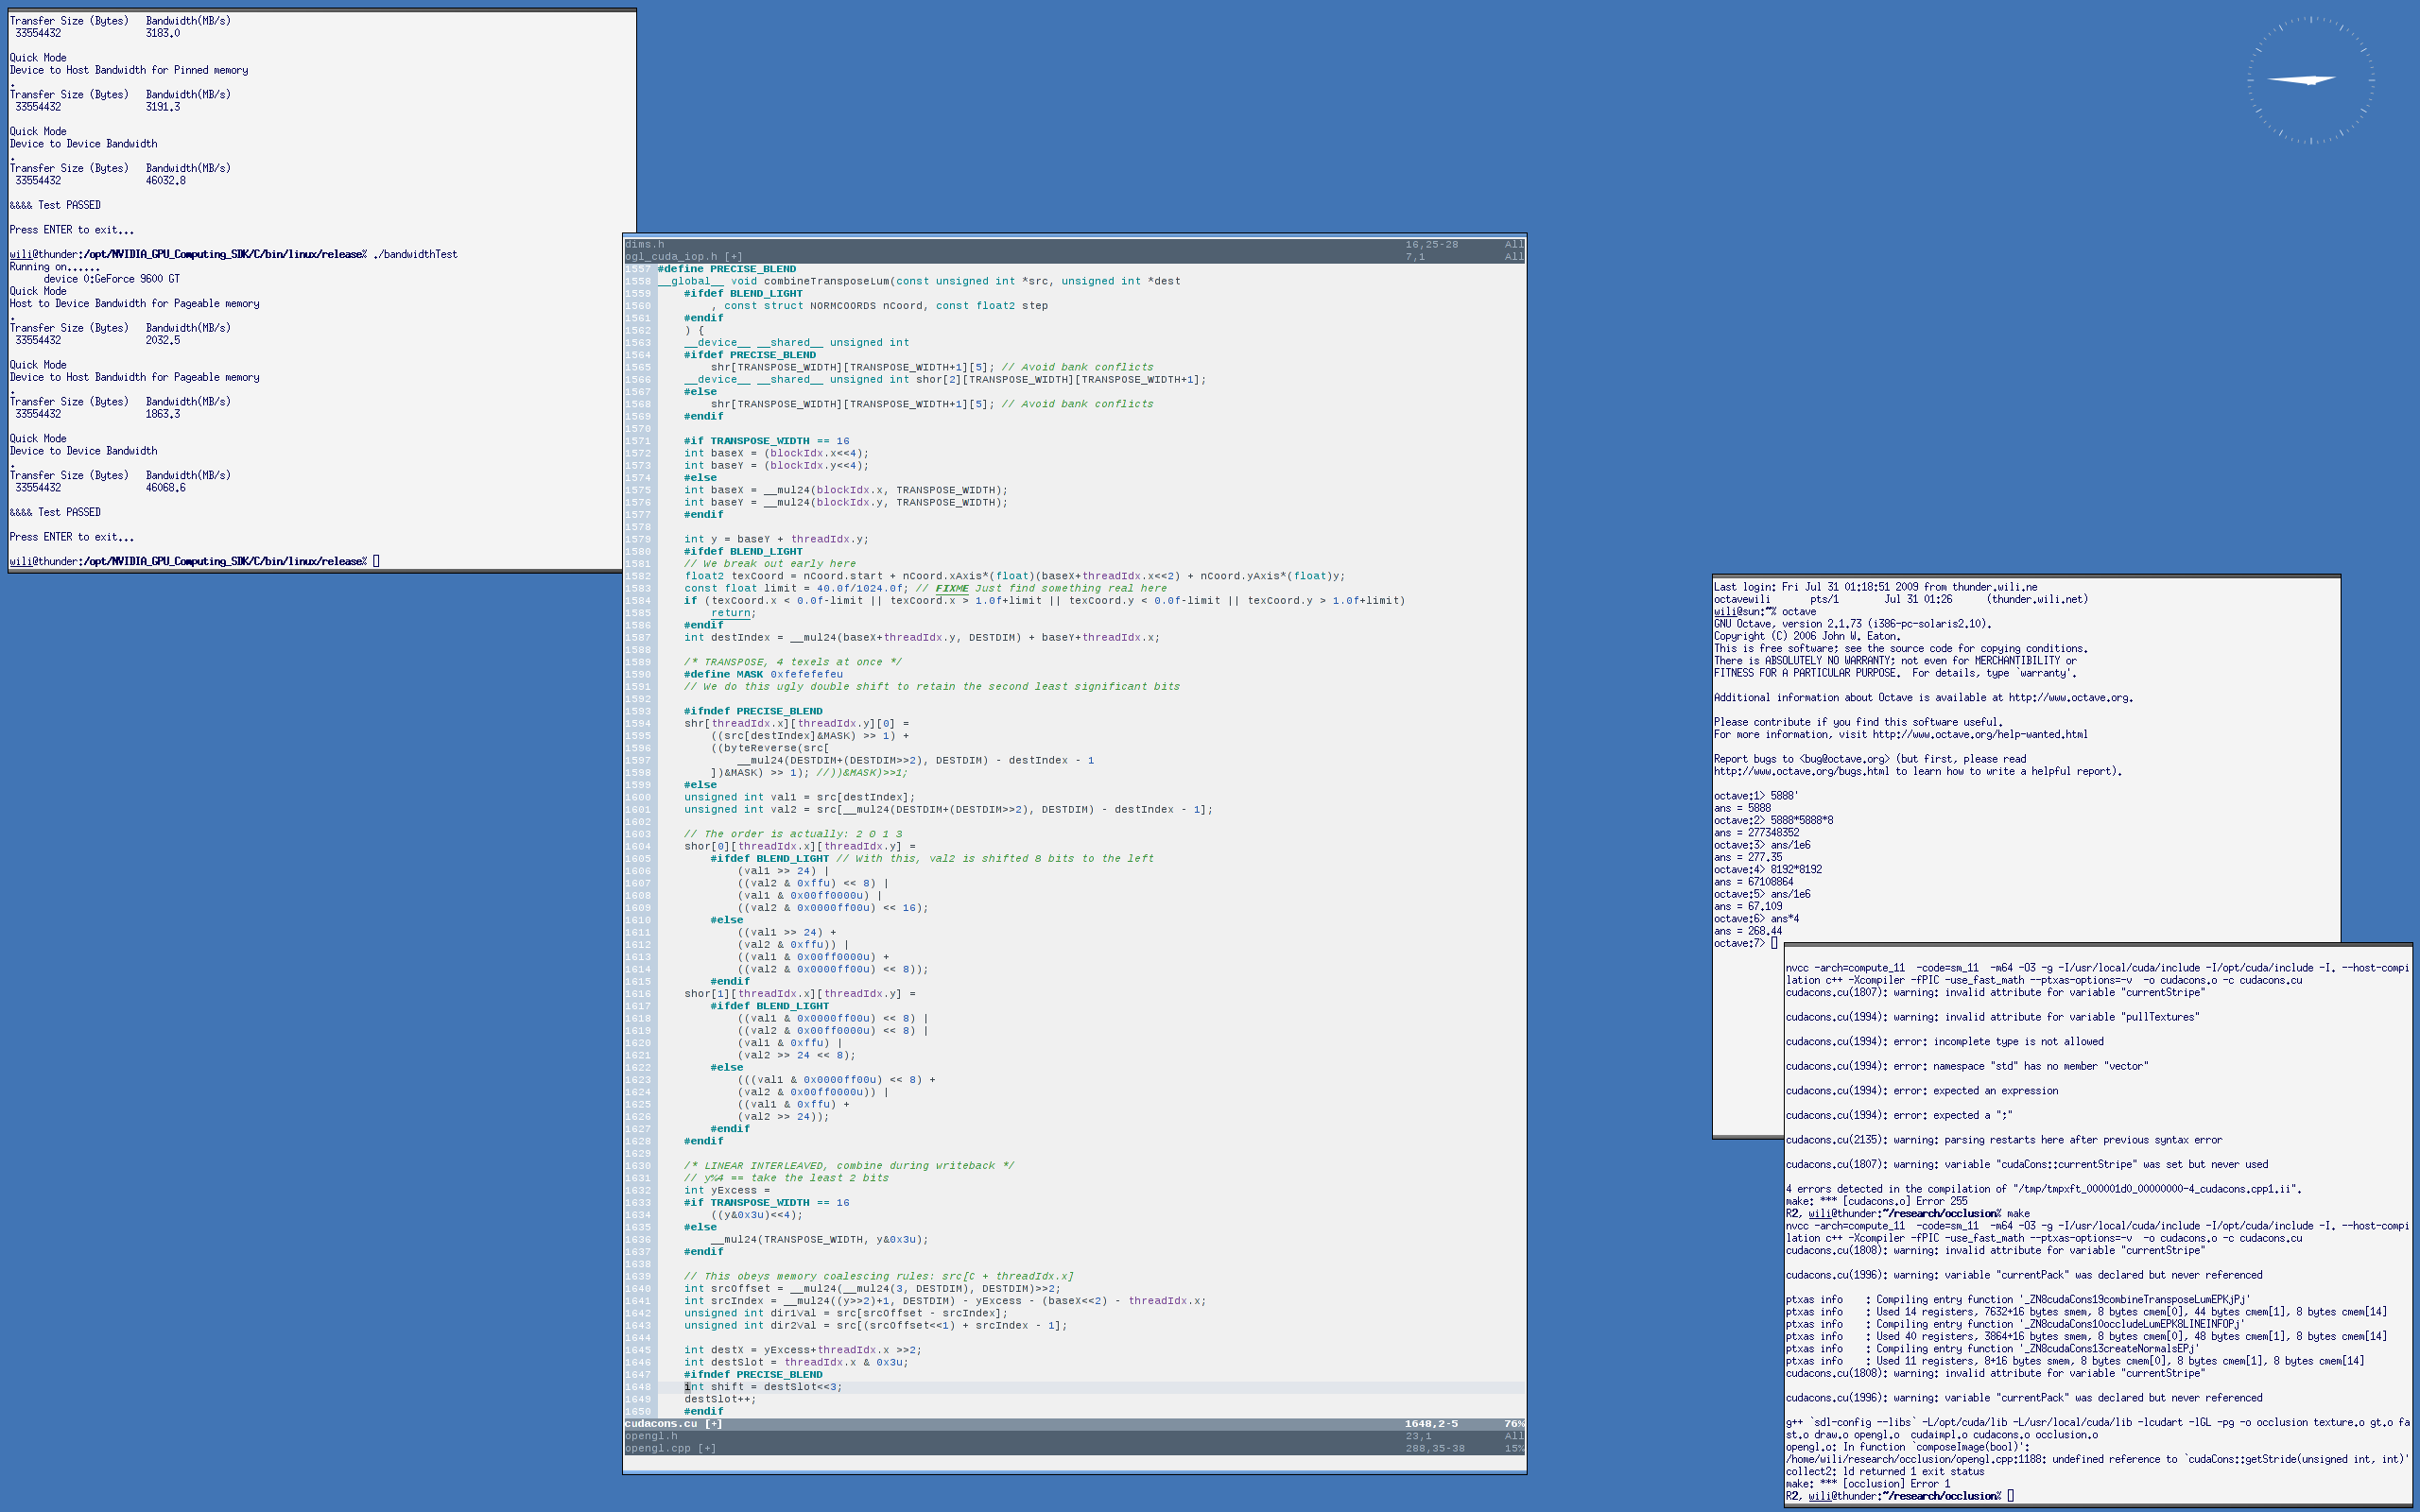Click the highlighted FIXME word in code
The width and height of the screenshot is (2420, 1512).
[951, 588]
